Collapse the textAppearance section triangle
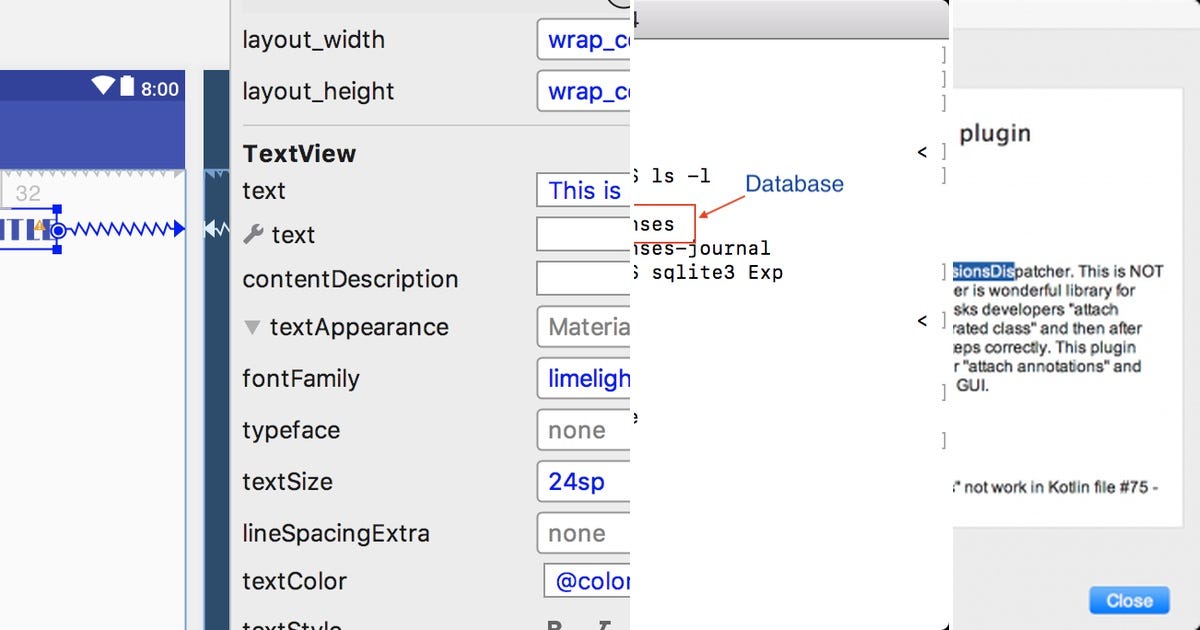This screenshot has width=1200, height=630. click(252, 327)
